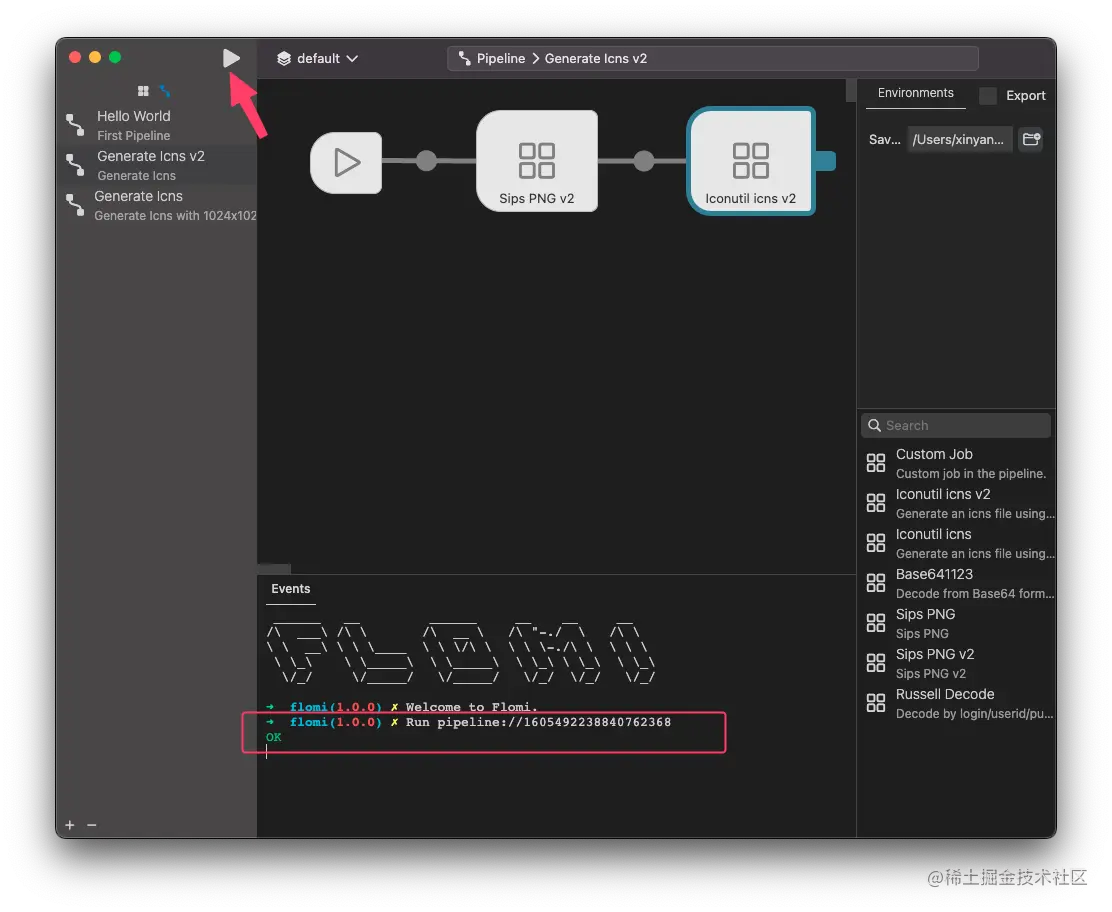1112x912 pixels.
Task: Click the search magnifier icon
Action: (874, 426)
